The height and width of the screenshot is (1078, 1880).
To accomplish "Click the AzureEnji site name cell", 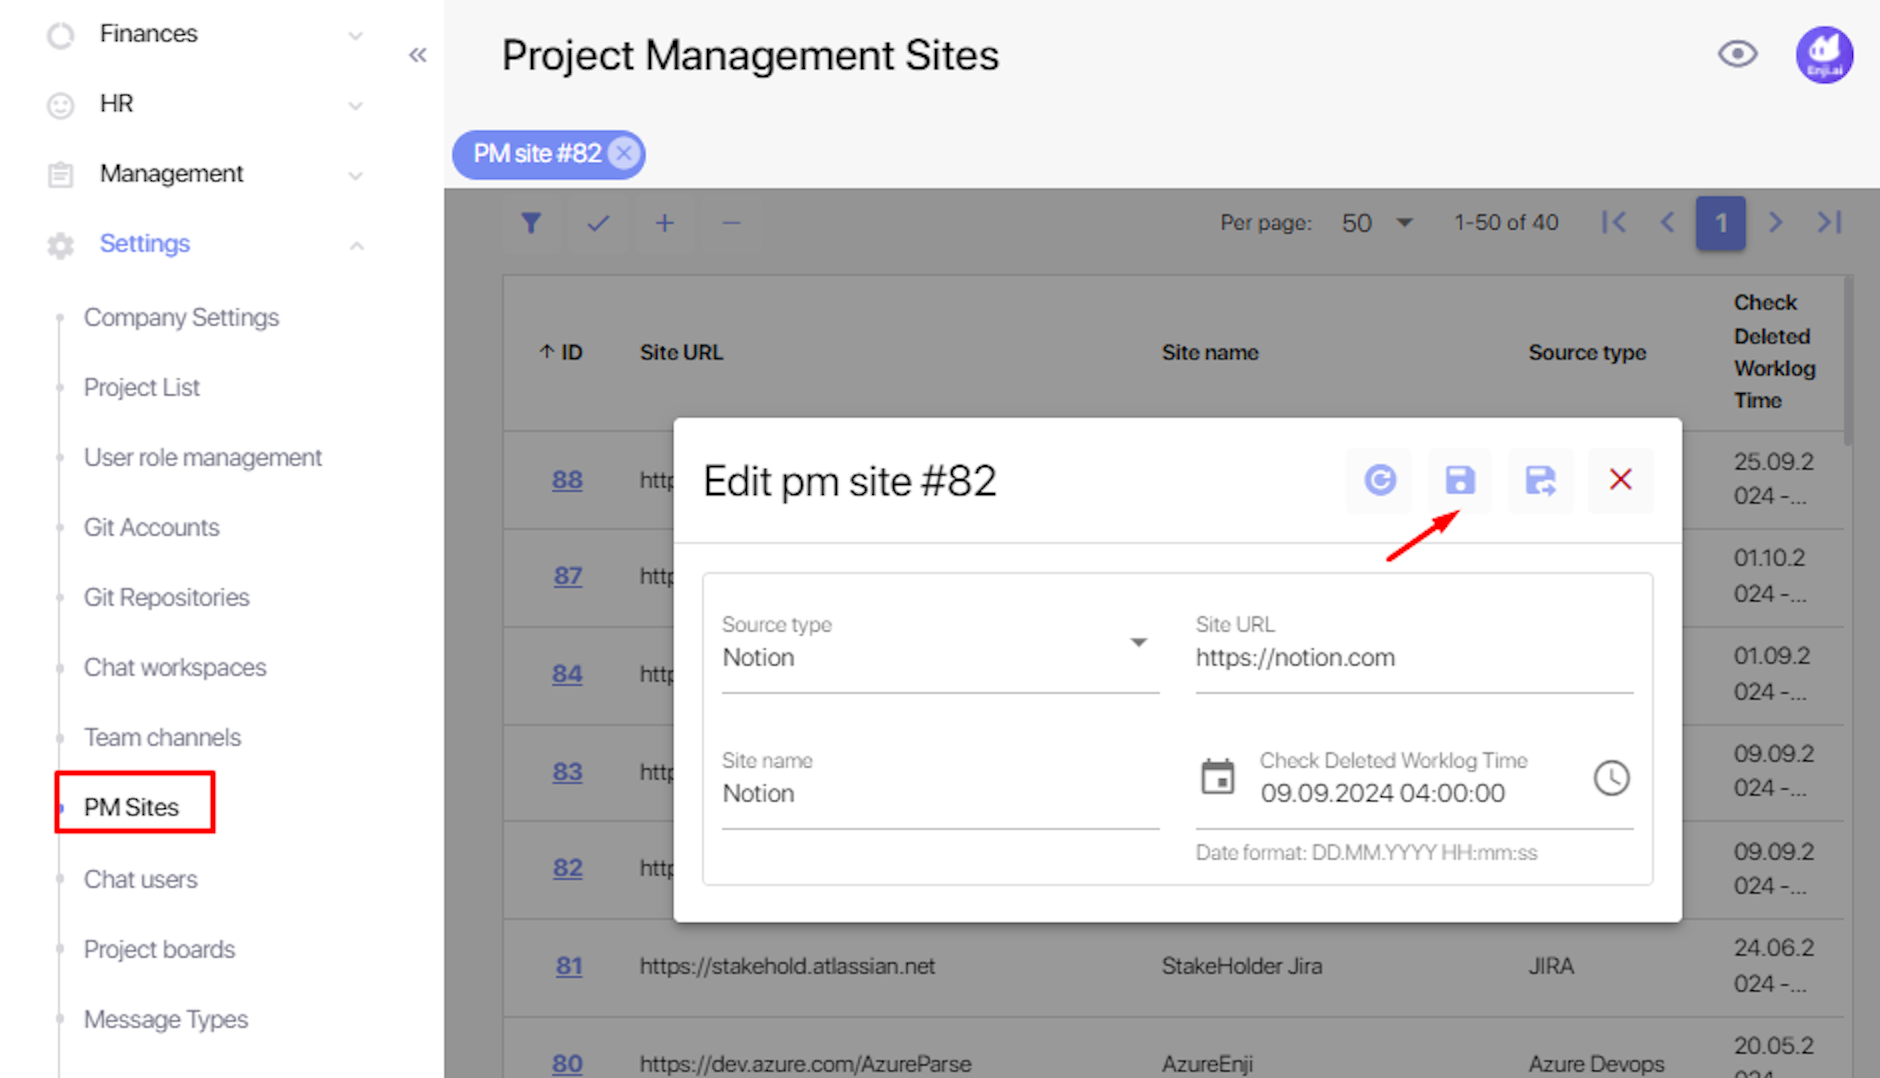I will 1207,1064.
